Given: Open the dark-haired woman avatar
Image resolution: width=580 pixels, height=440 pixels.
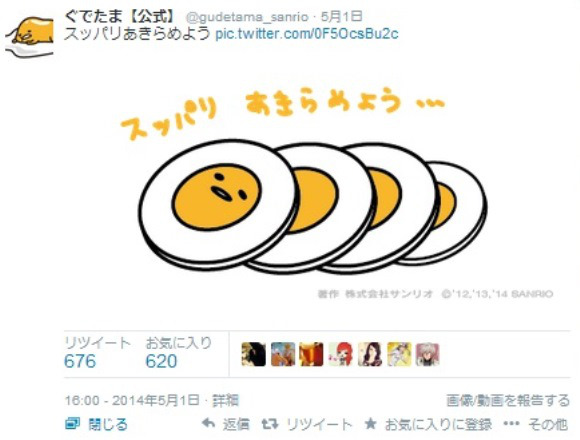Looking at the screenshot, I should [x=370, y=354].
